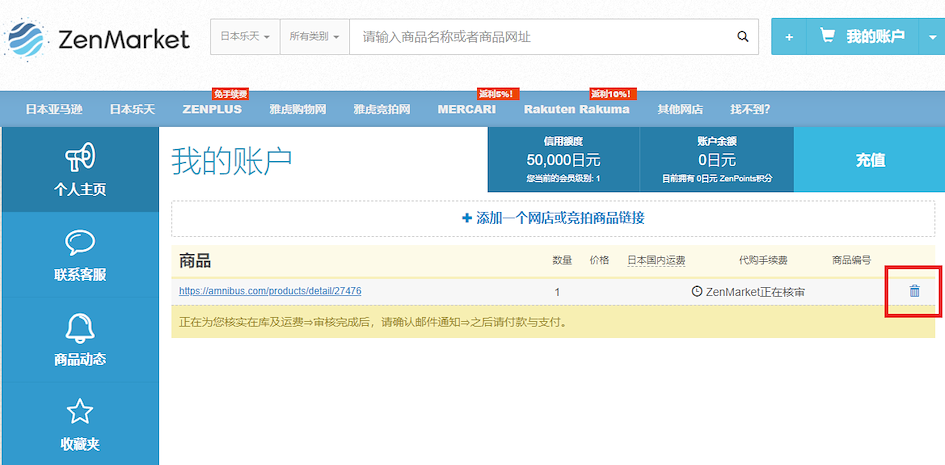Image resolution: width=945 pixels, height=465 pixels.
Task: Open 日本亚马逊 in navigation bar
Action: (x=54, y=110)
